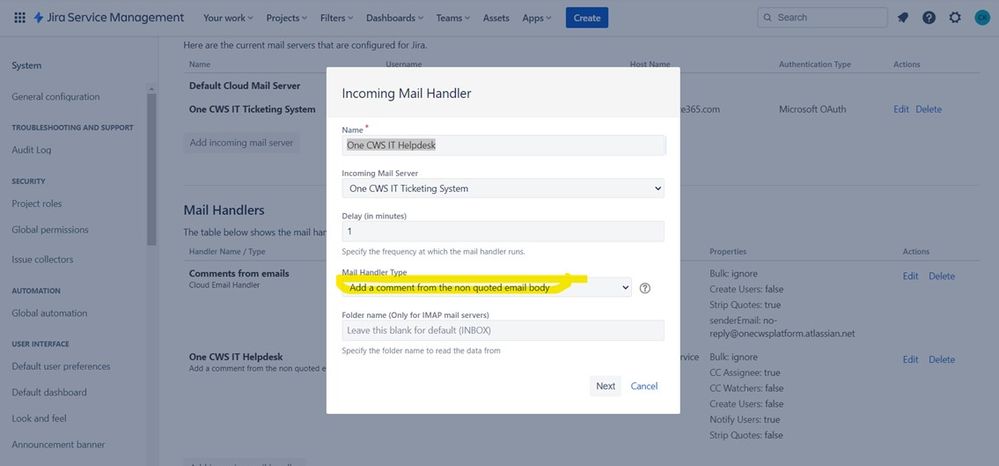Image resolution: width=999 pixels, height=466 pixels.
Task: Click the Mail Handlers heading
Action: 224,210
